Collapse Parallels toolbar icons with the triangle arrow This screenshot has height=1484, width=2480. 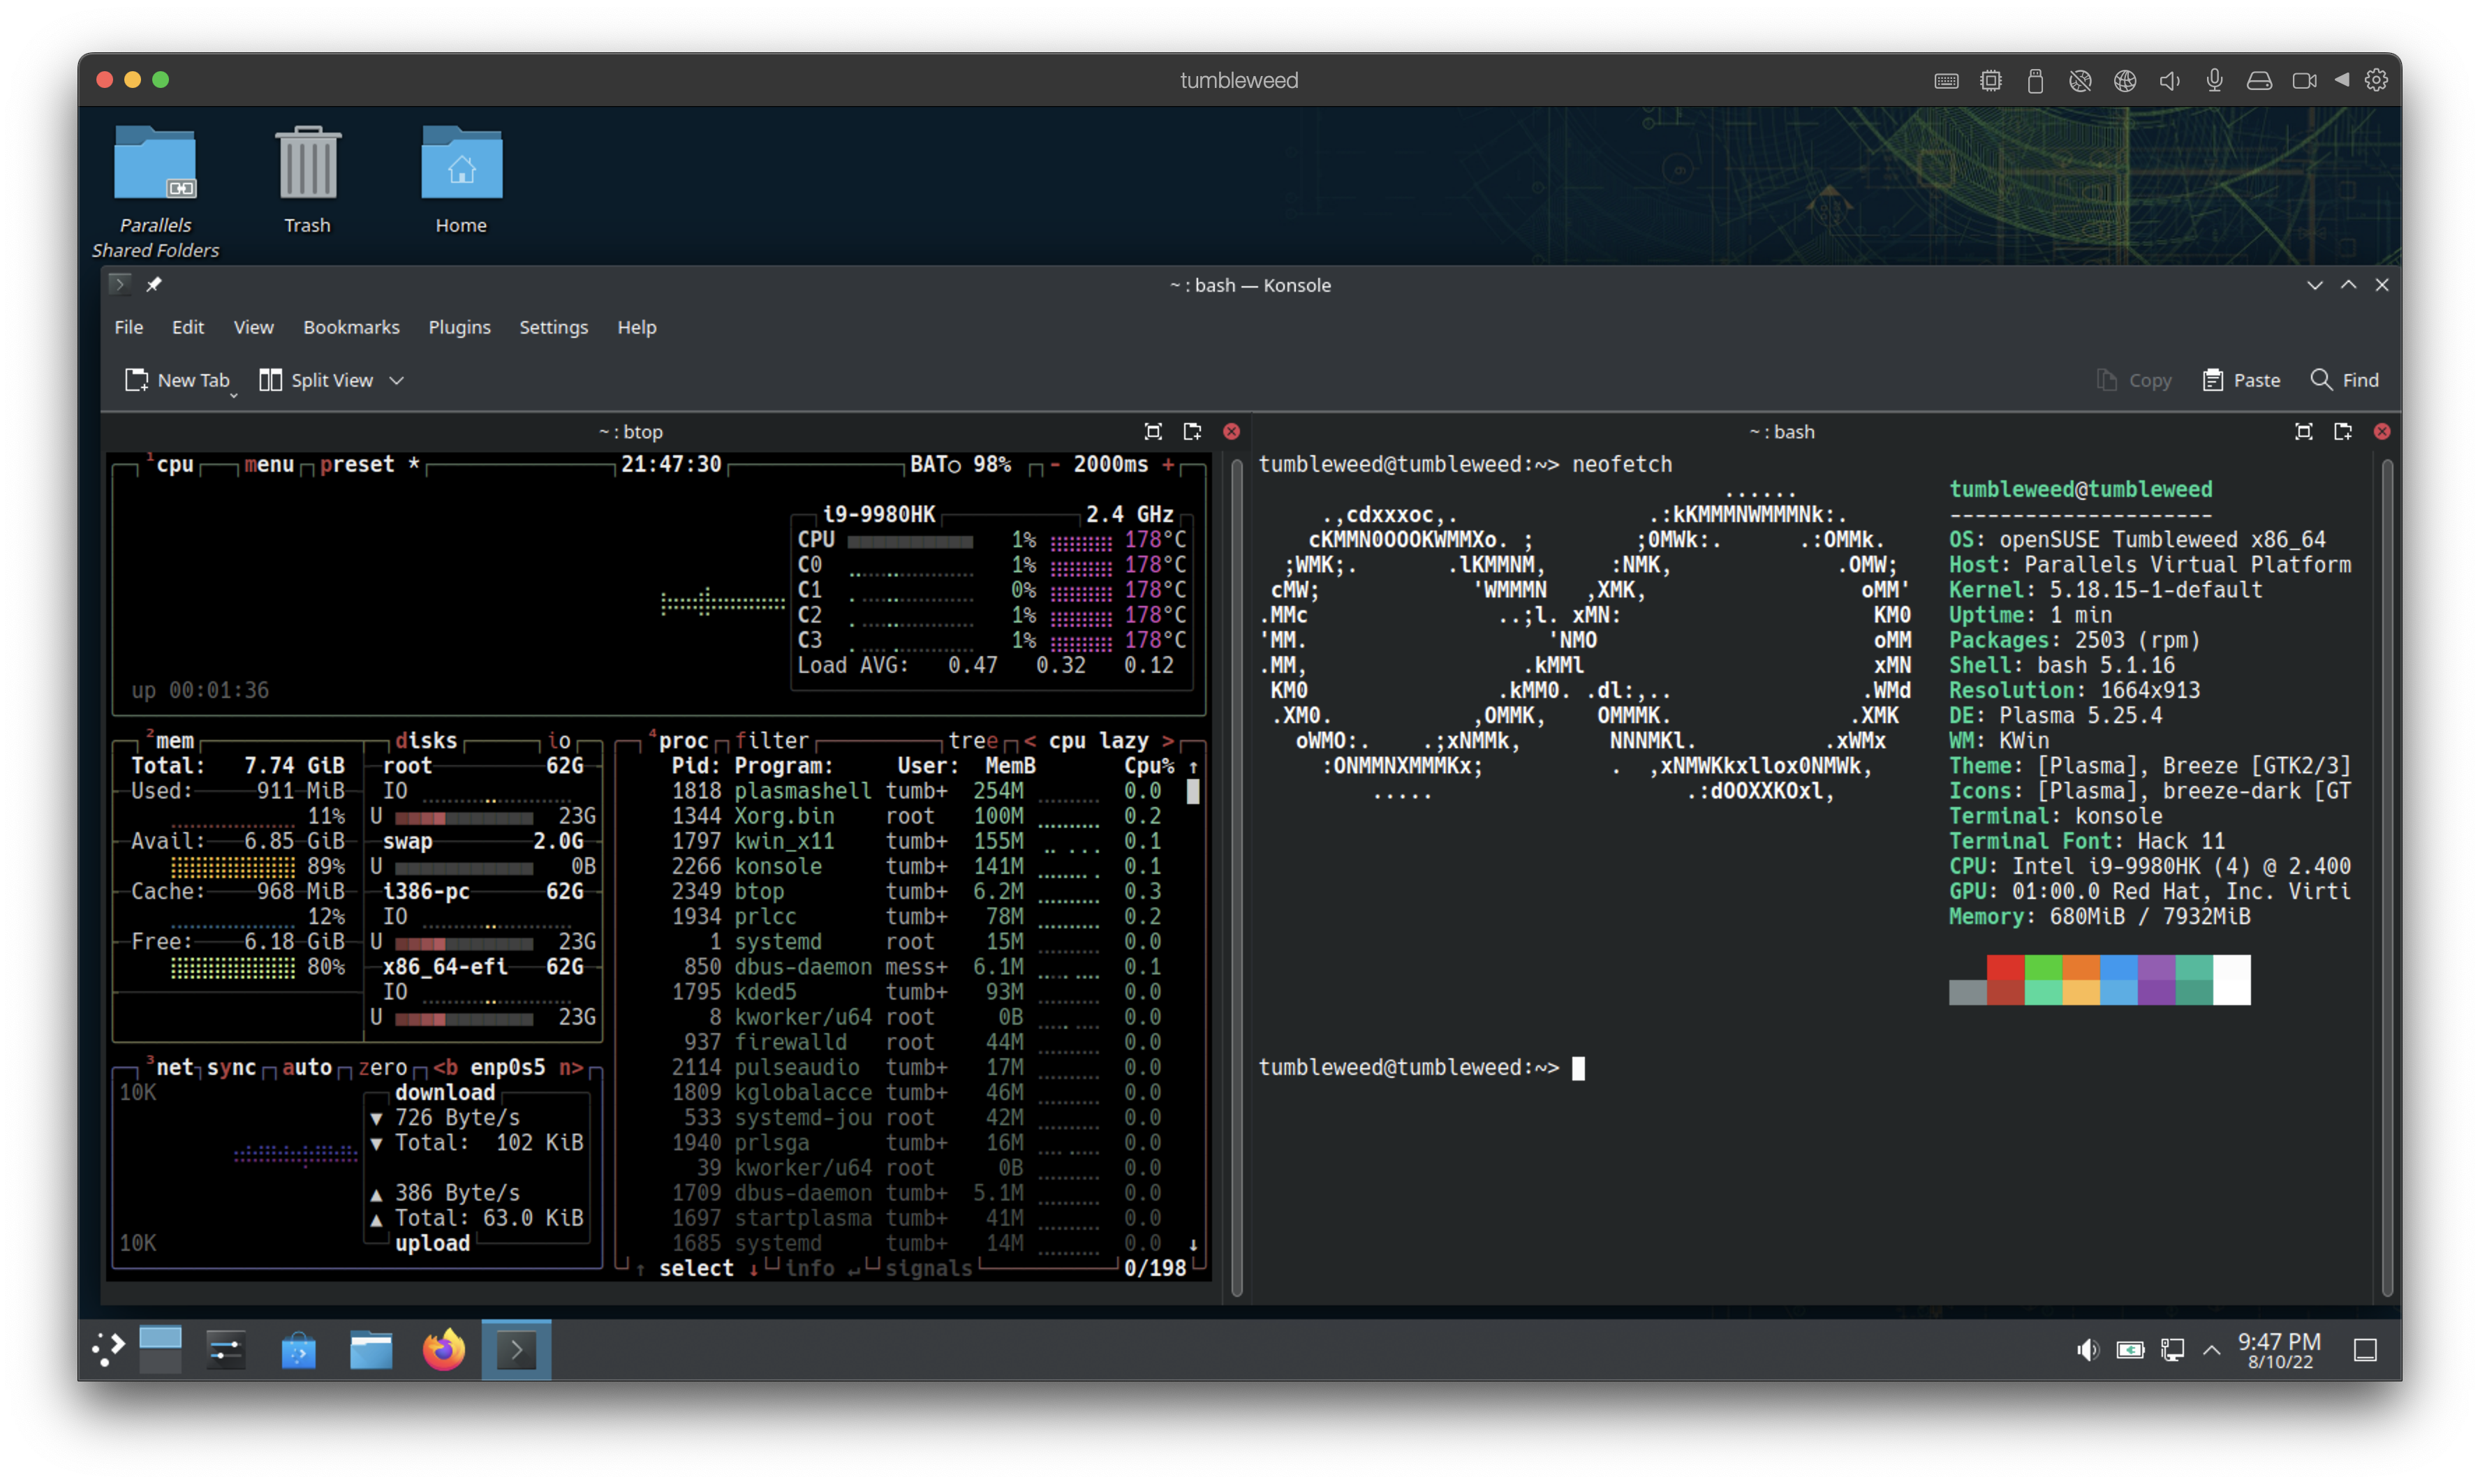(x=2342, y=80)
